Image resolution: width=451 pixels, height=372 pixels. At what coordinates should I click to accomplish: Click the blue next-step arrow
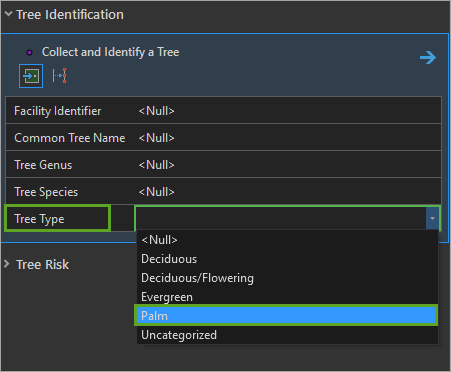point(428,58)
